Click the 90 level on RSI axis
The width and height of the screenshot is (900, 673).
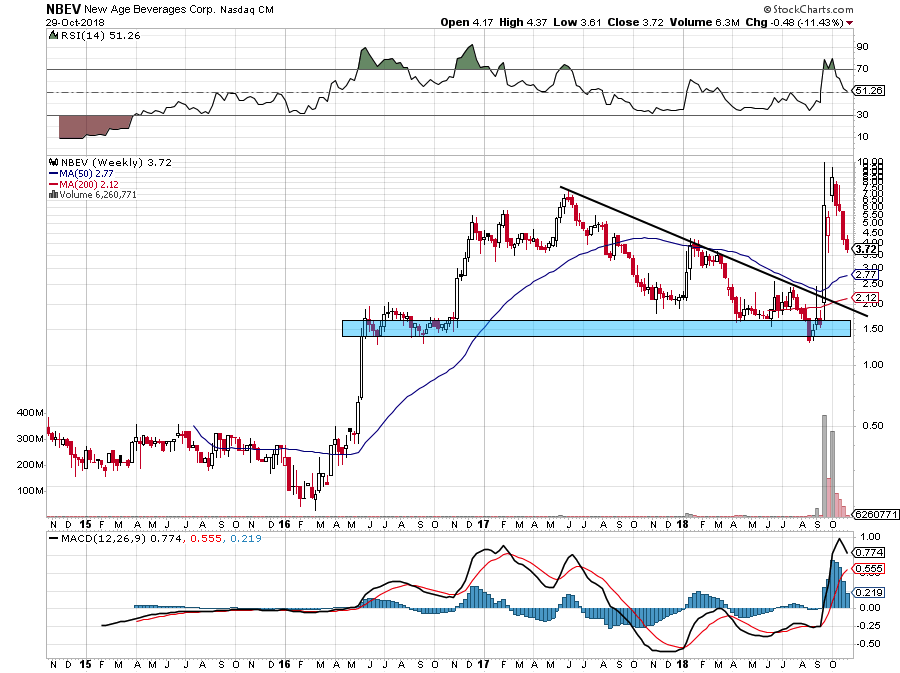click(x=862, y=46)
